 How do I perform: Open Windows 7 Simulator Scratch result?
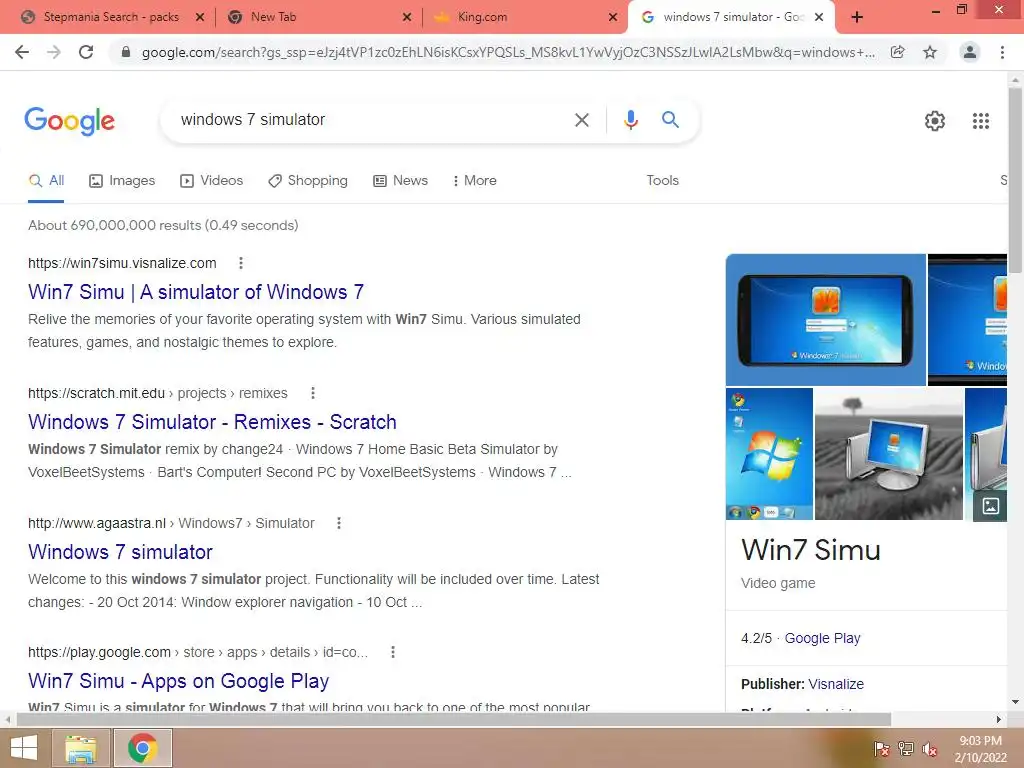coord(212,422)
